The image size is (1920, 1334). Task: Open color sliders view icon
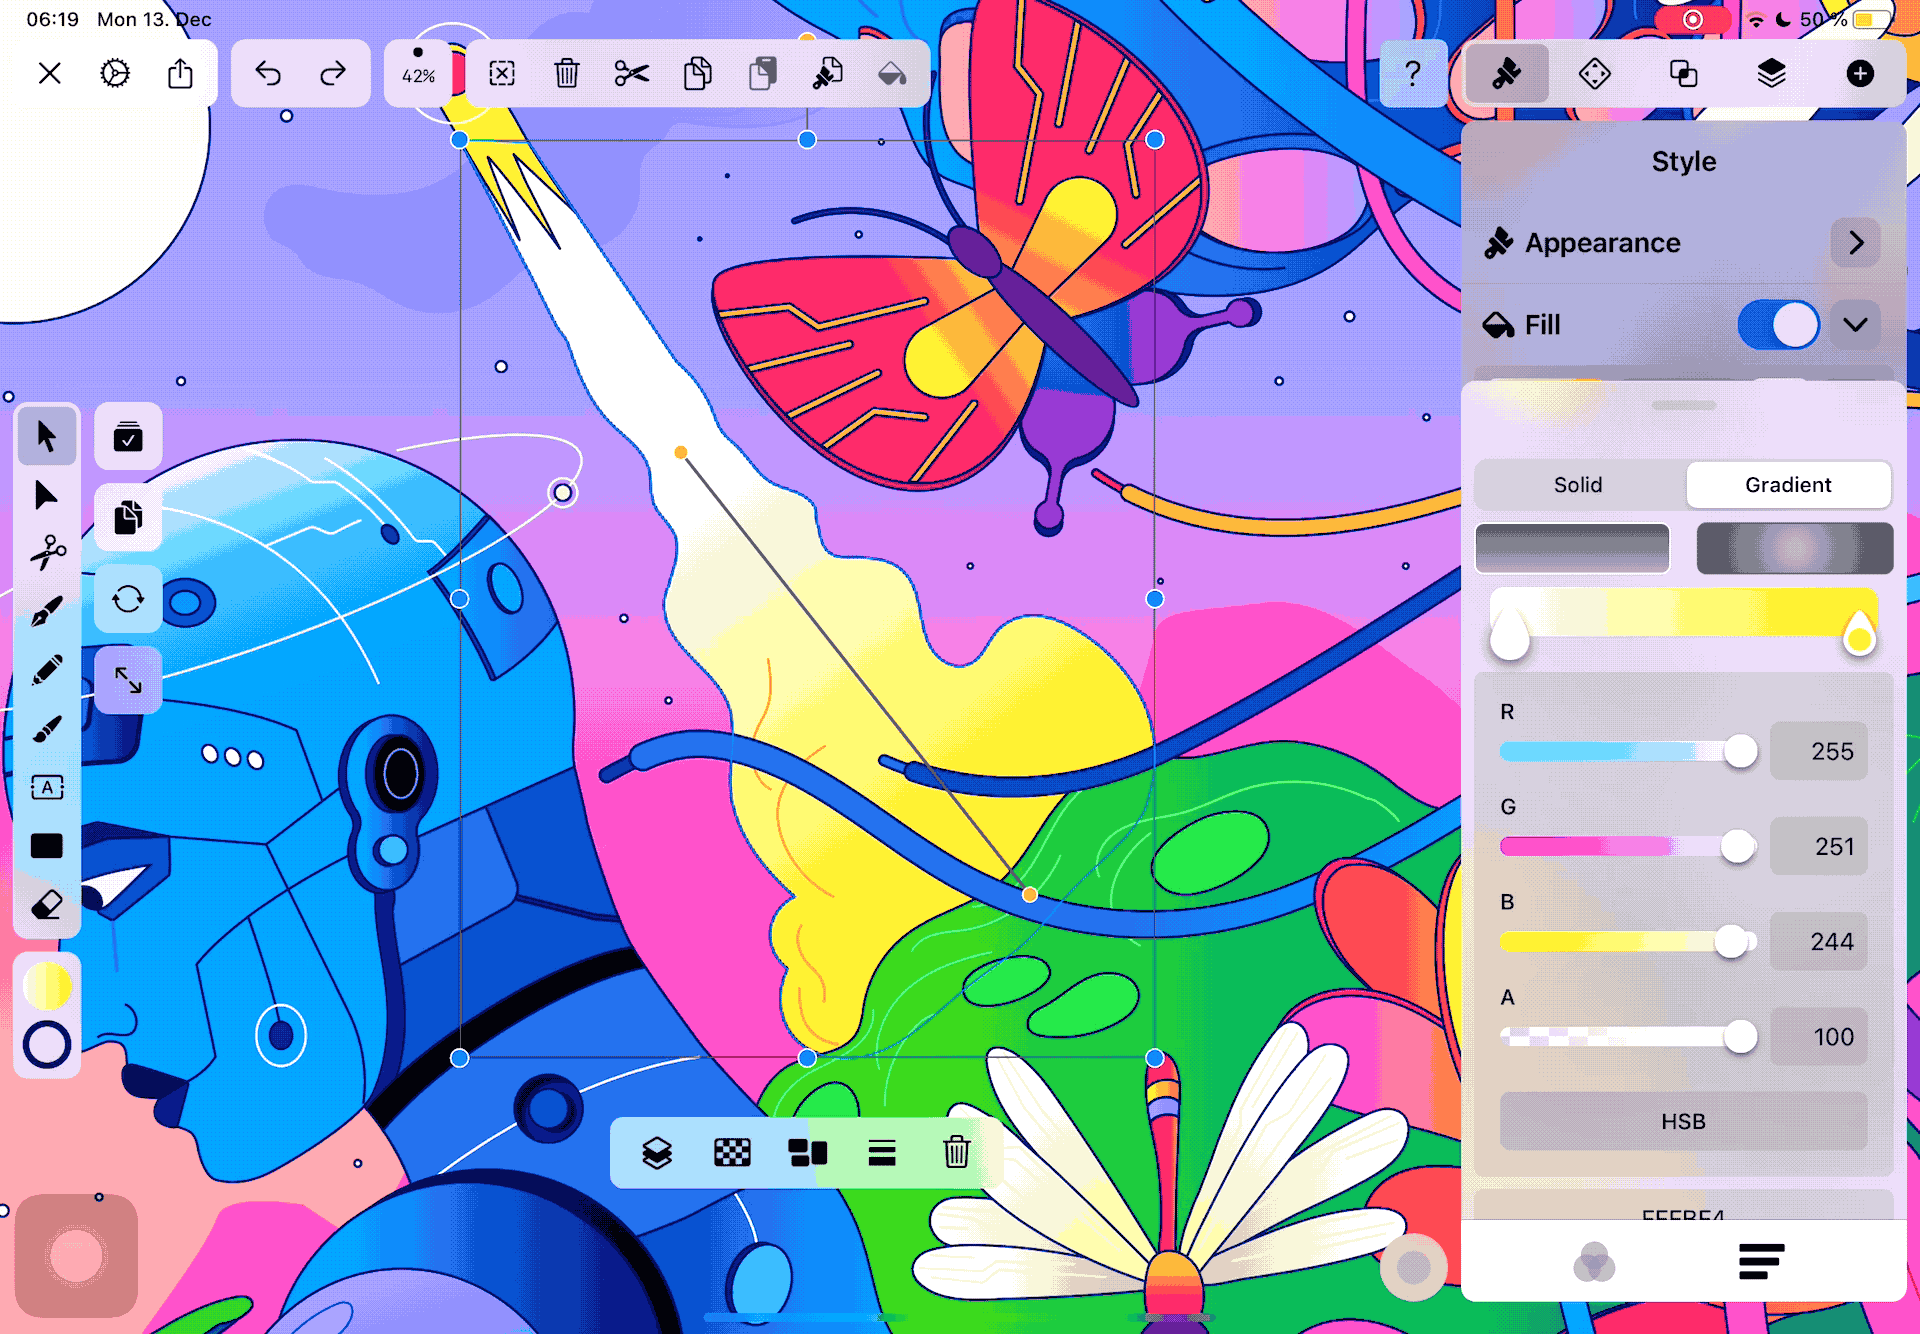[x=1761, y=1262]
